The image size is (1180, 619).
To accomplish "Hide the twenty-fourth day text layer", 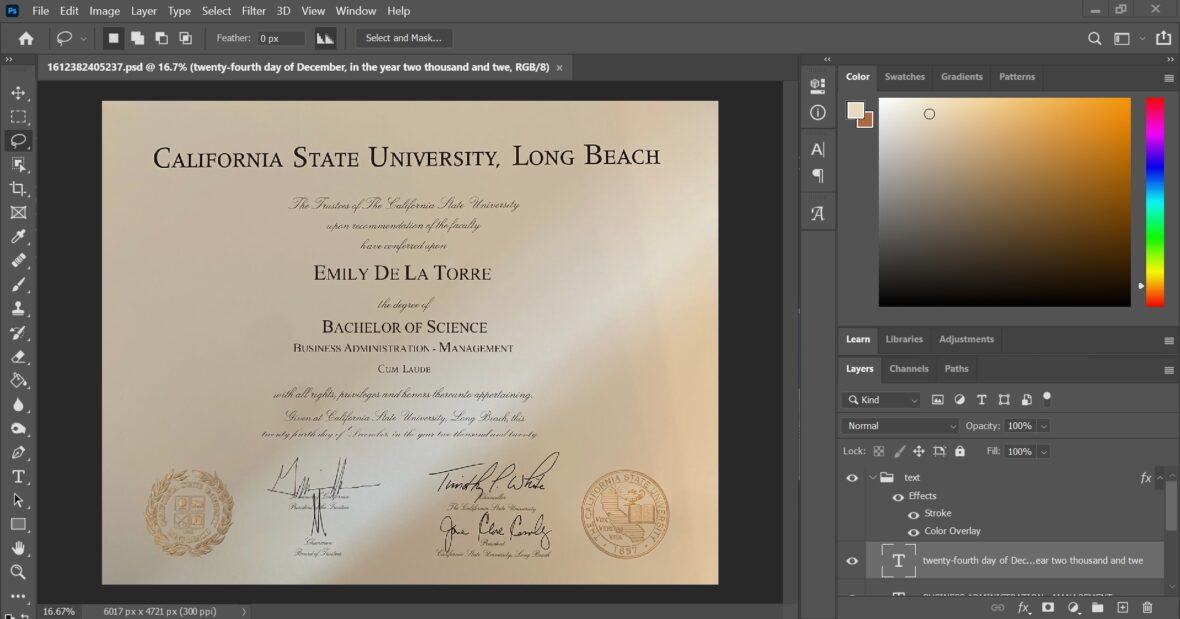I will [852, 561].
